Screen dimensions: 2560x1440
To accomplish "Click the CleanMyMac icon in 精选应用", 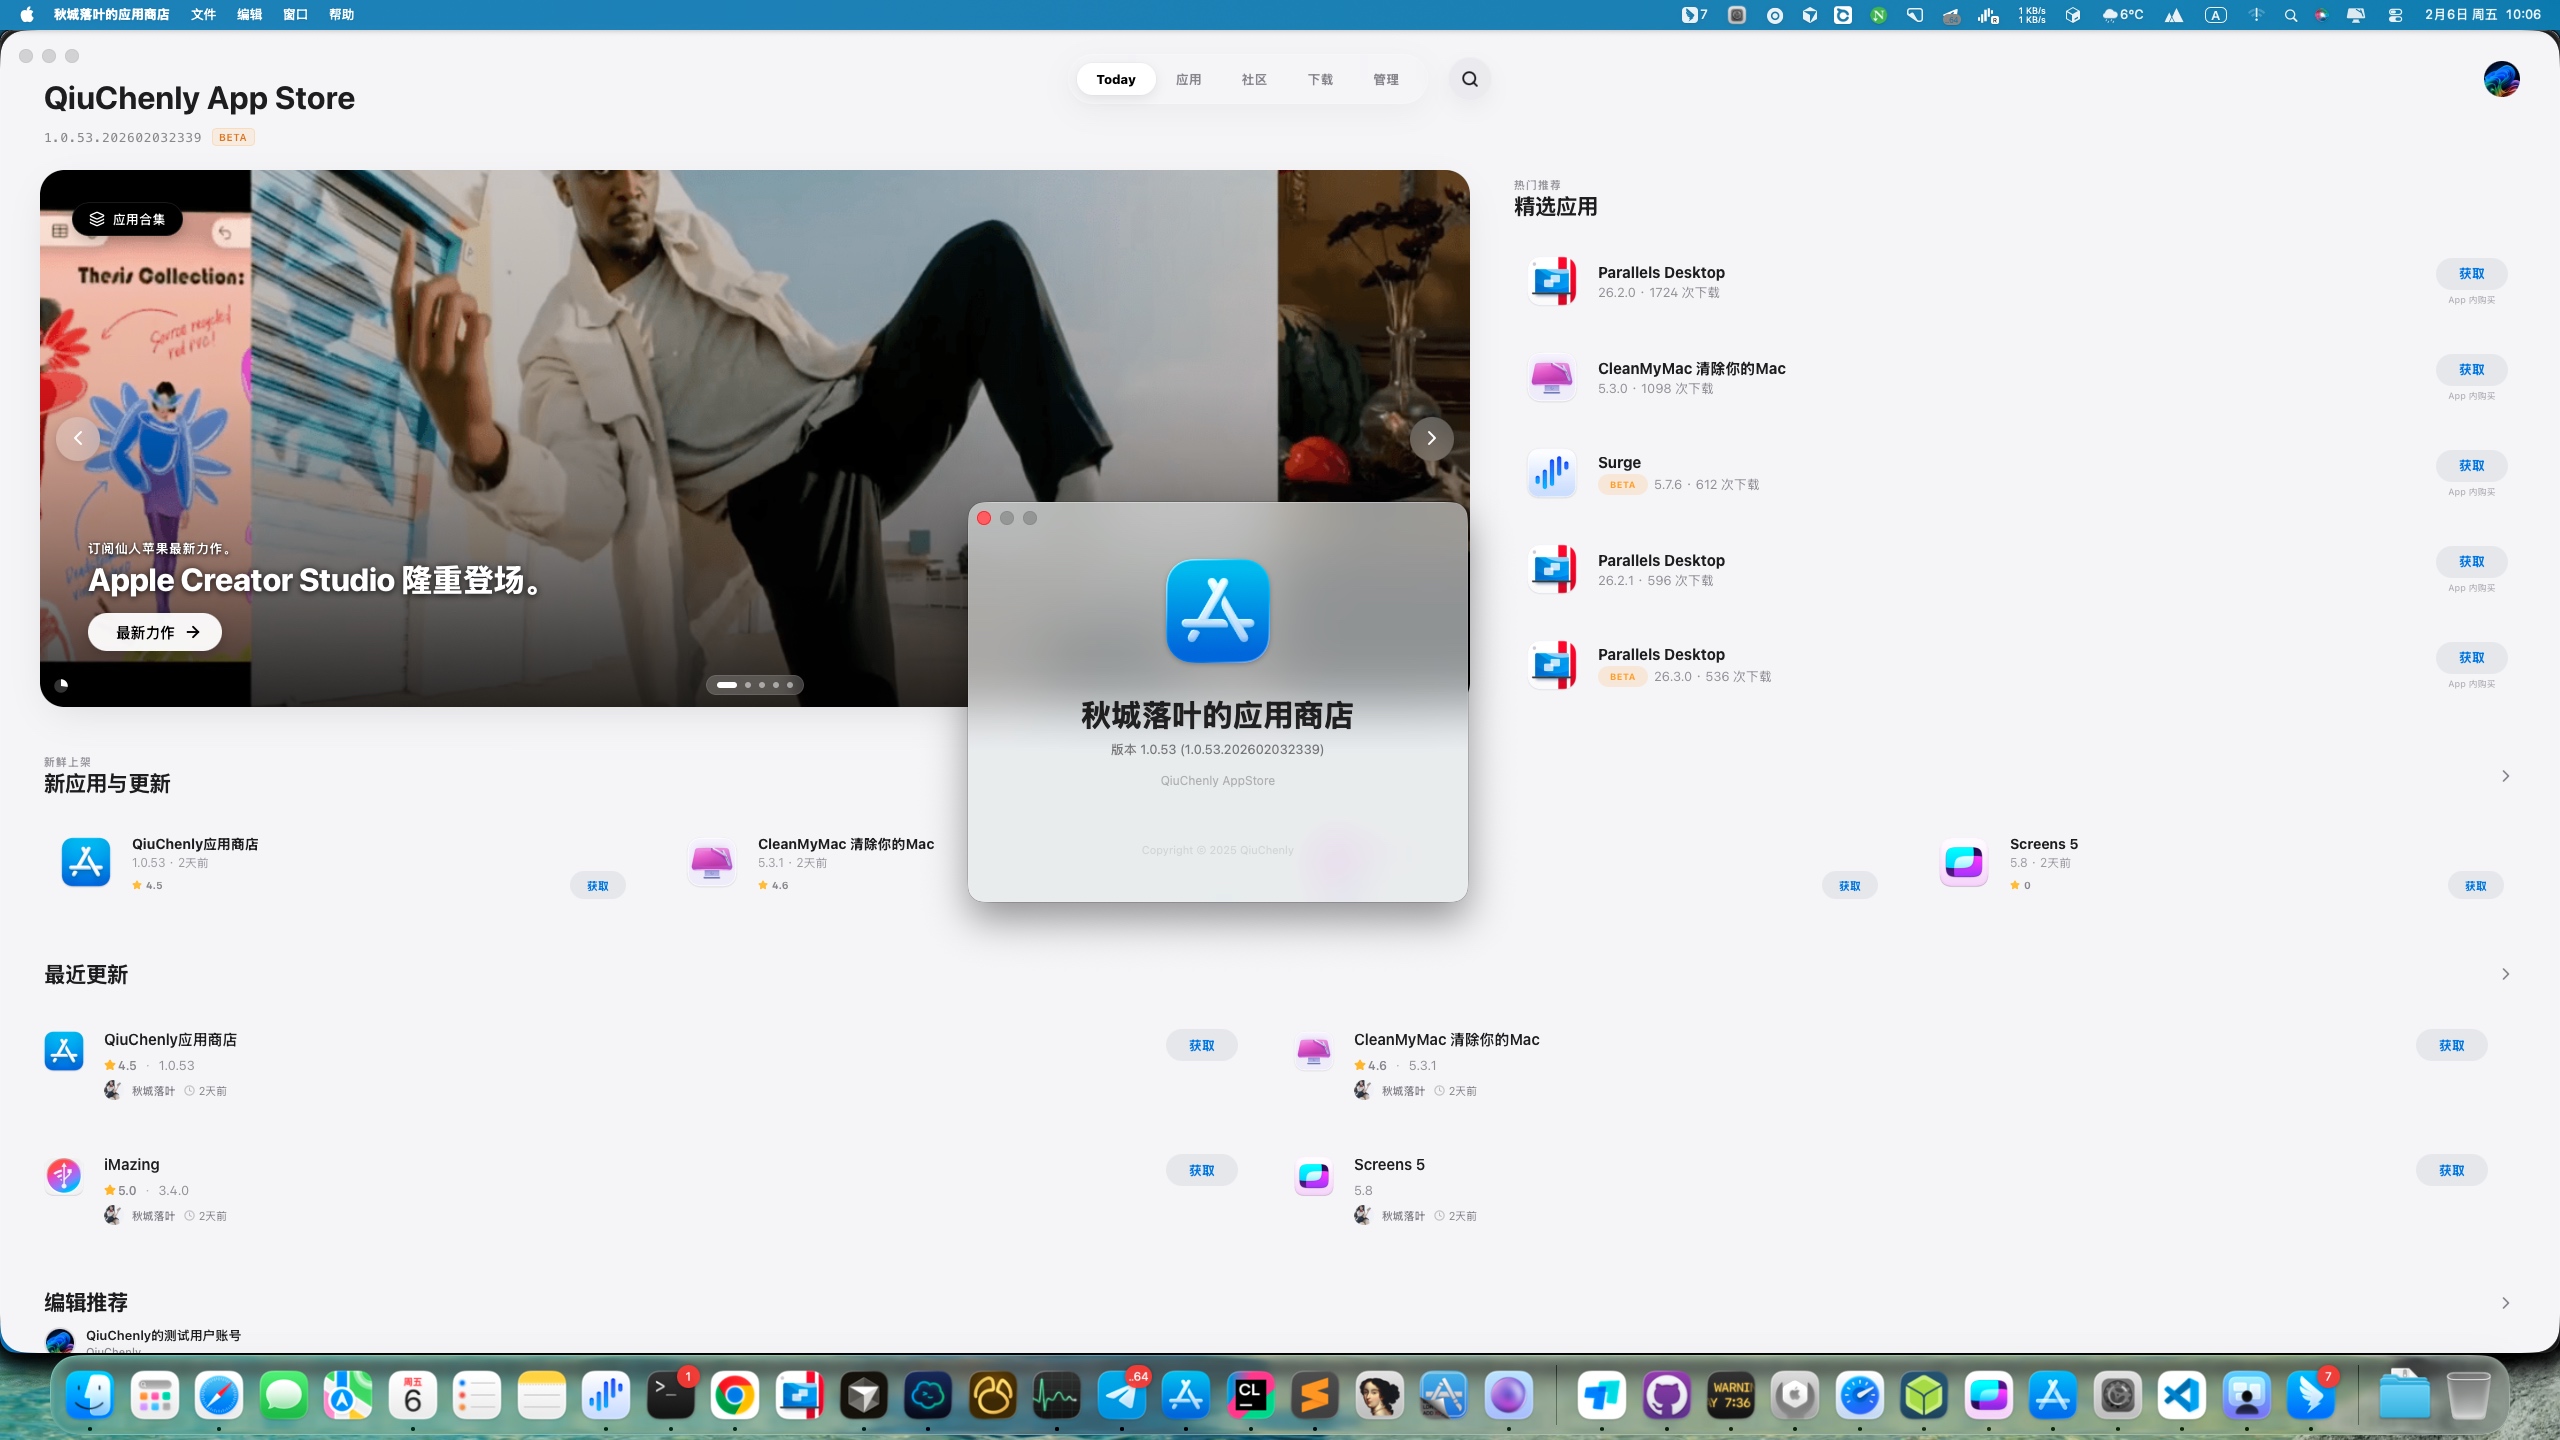I will (x=1550, y=377).
